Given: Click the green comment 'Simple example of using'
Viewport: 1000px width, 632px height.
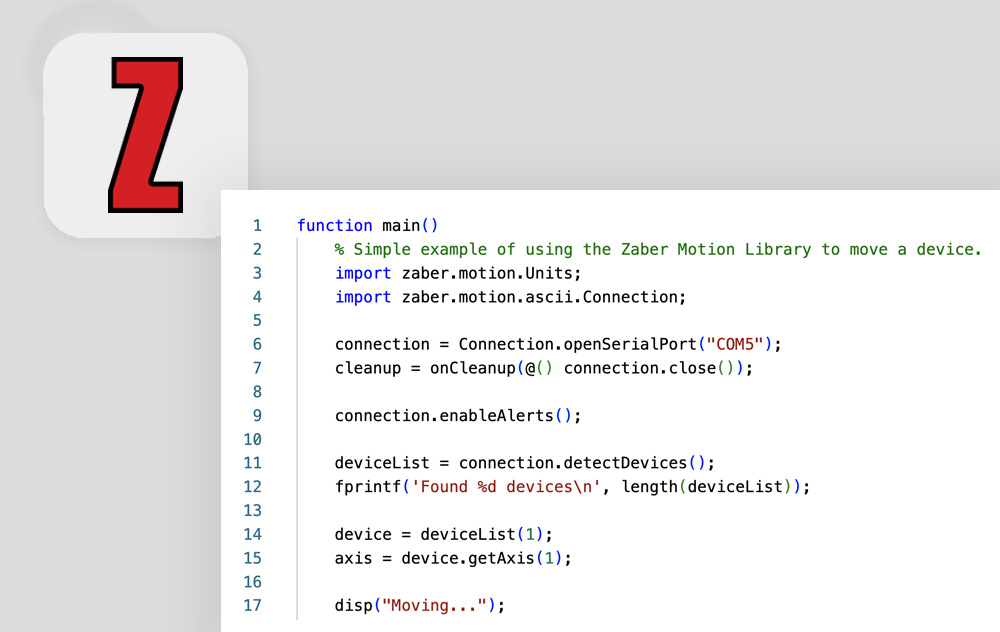Looking at the screenshot, I should tap(464, 249).
